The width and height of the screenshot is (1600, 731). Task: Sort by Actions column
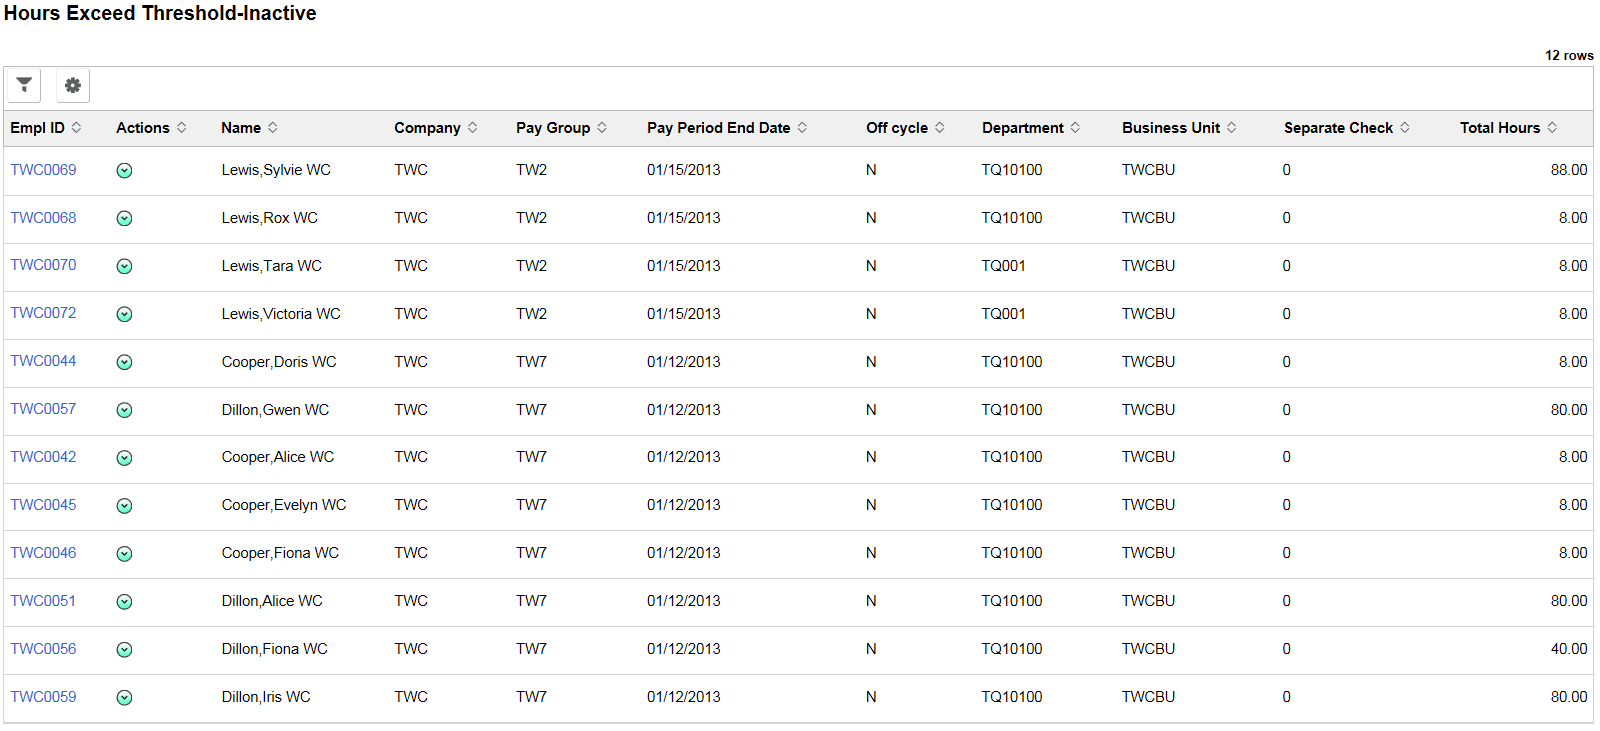[x=152, y=128]
